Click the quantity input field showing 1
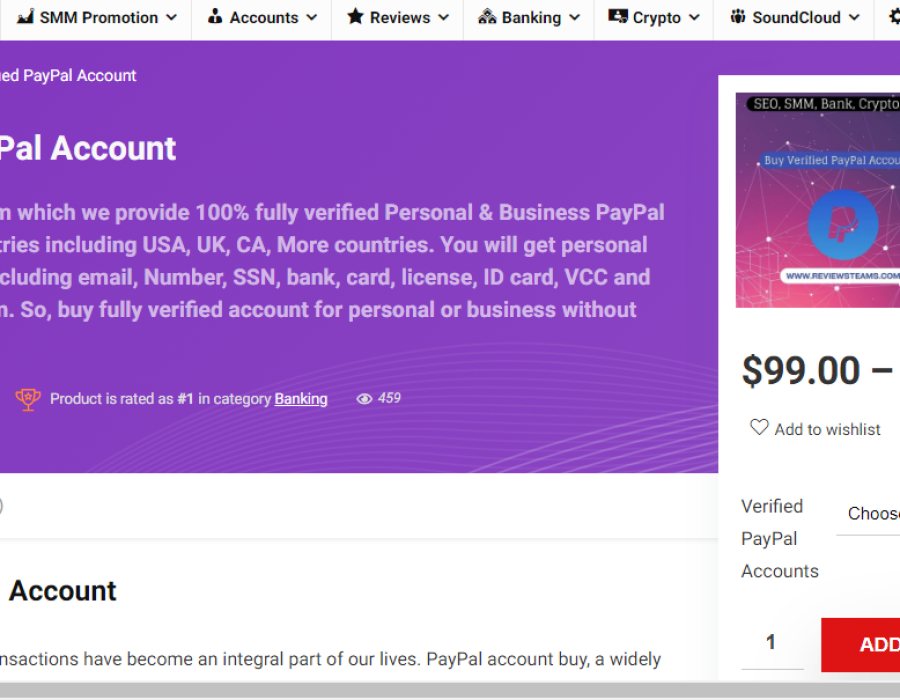The height and width of the screenshot is (700, 900). [x=771, y=643]
